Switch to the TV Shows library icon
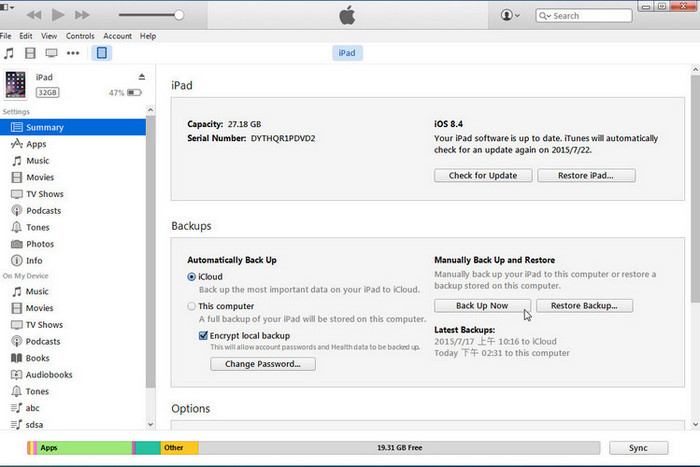This screenshot has height=467, width=700. (51, 54)
